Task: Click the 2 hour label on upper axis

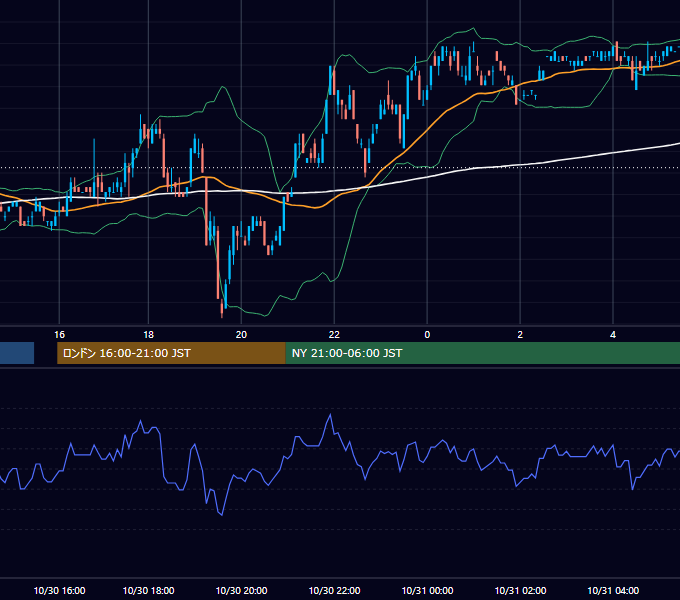Action: (520, 335)
